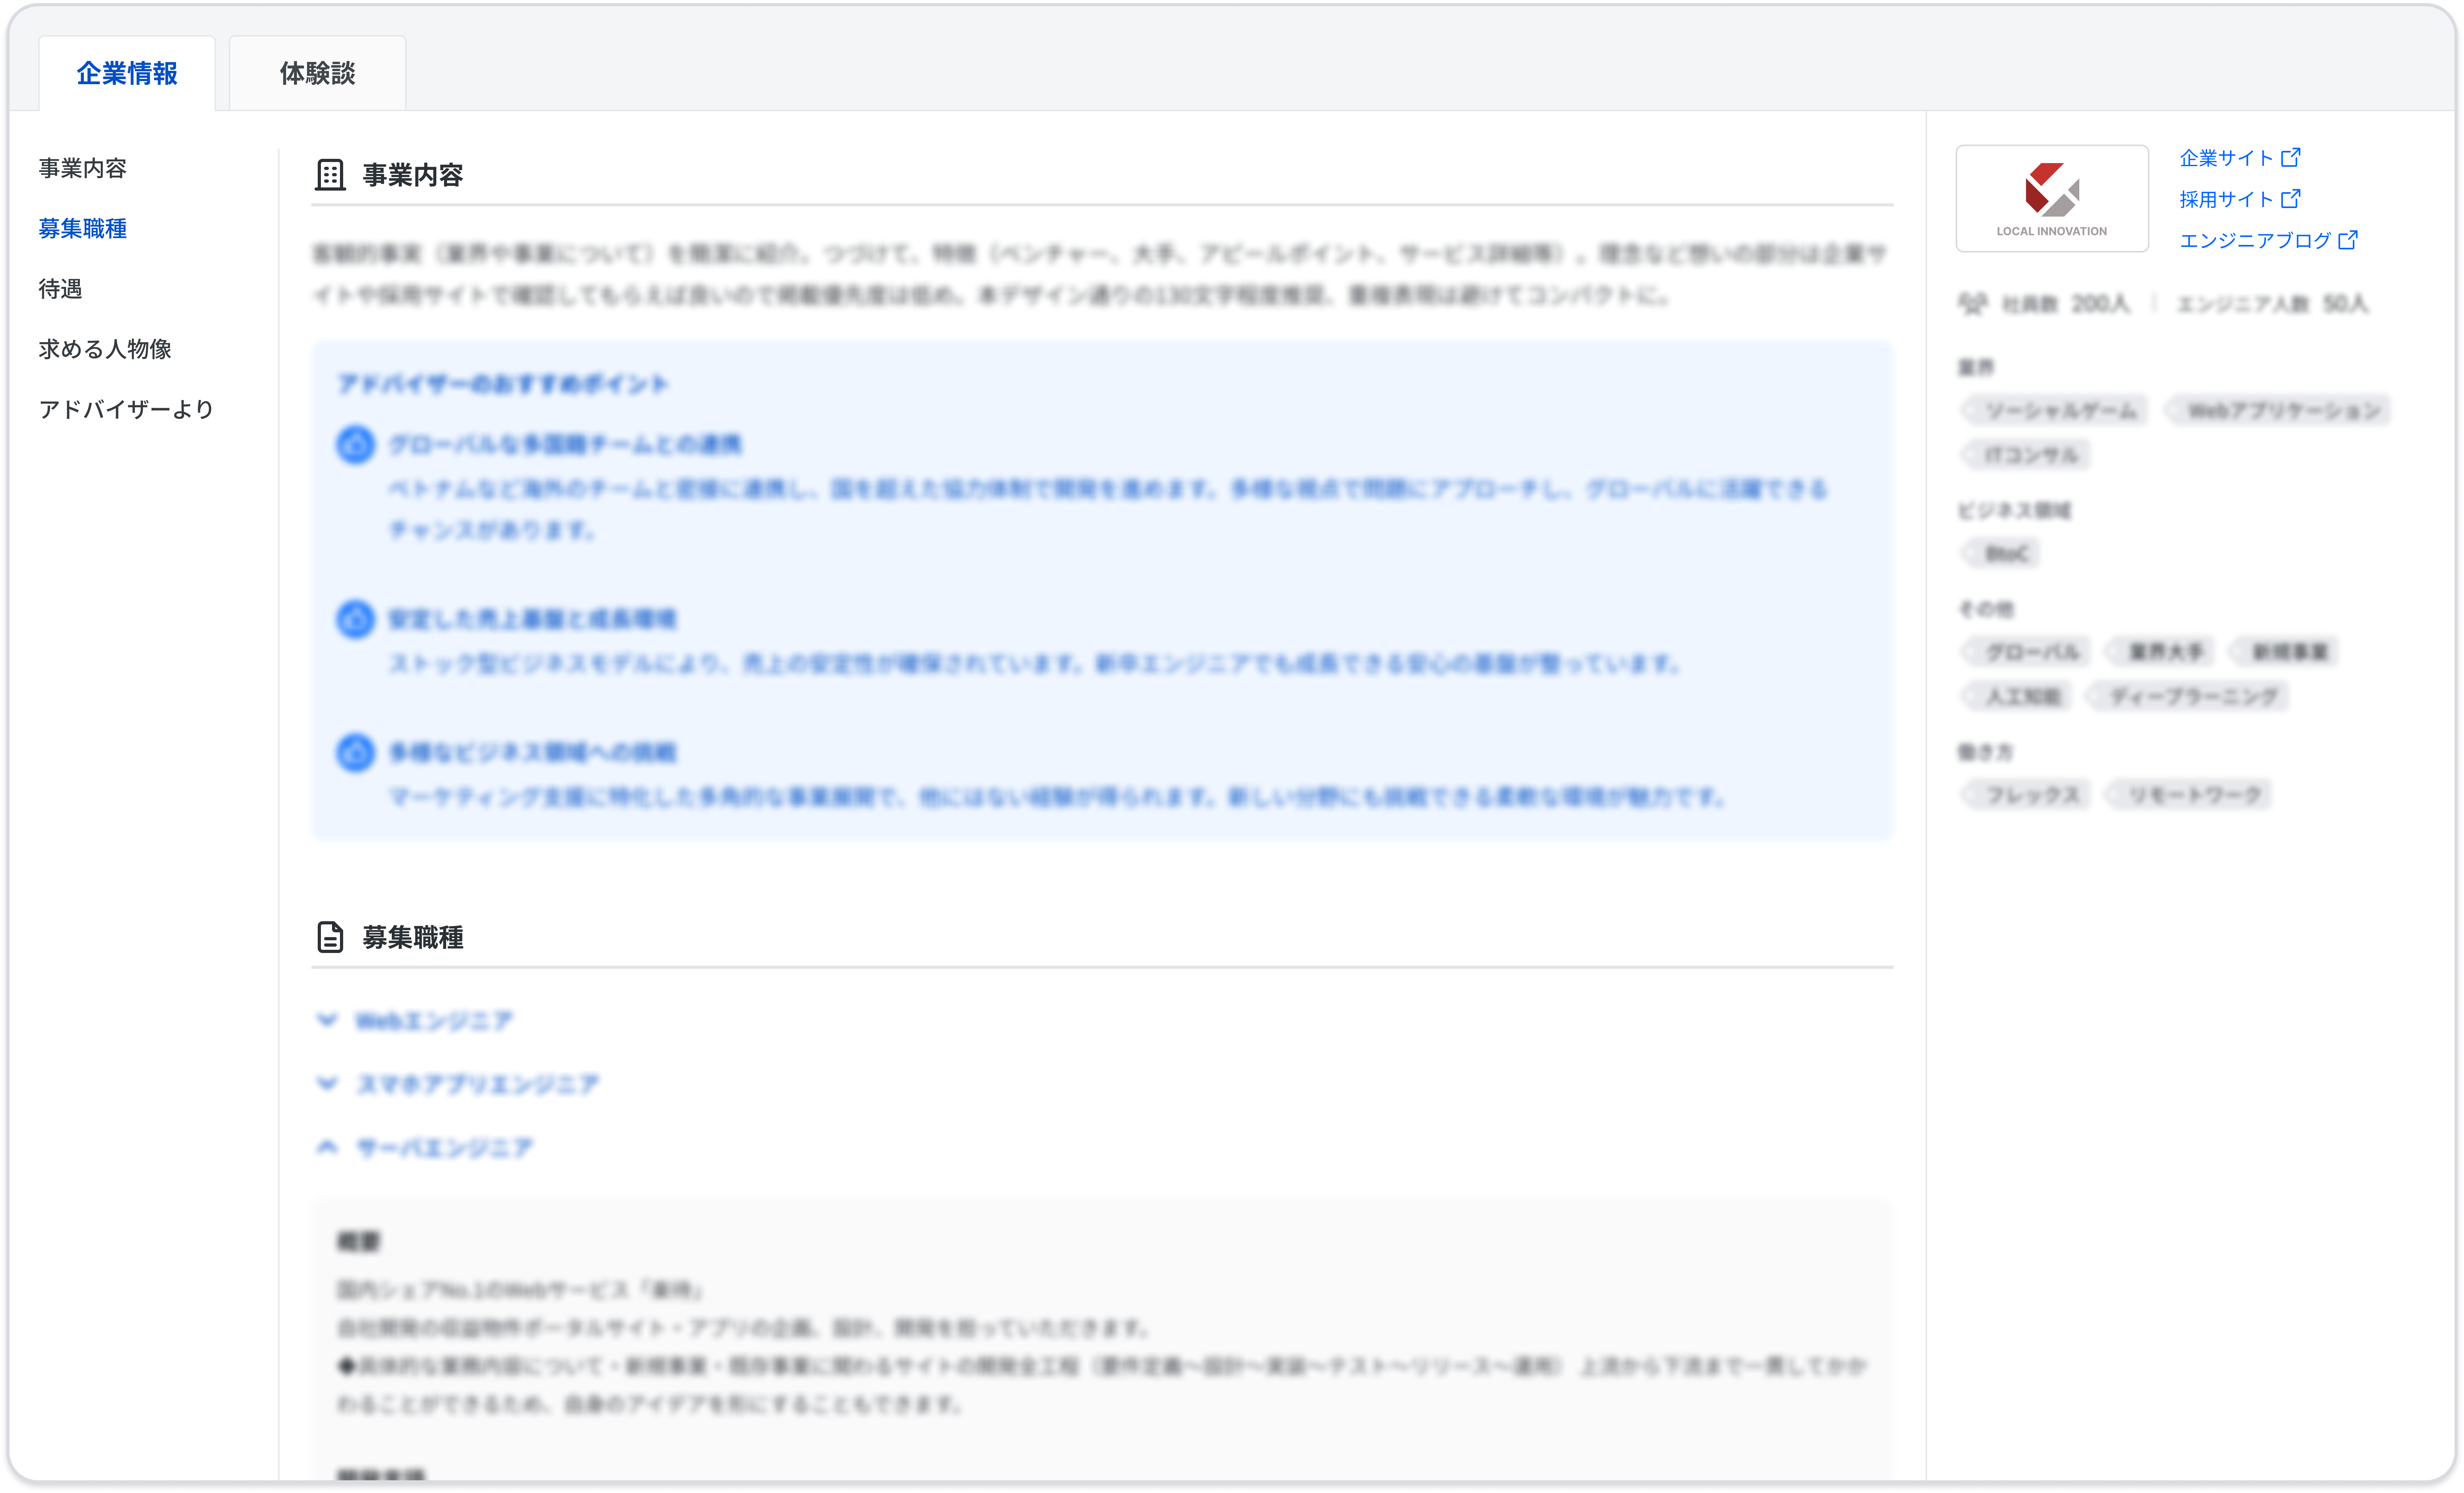The image size is (2464, 1493).
Task: Jump to 事業内容 in side navigation
Action: [83, 168]
